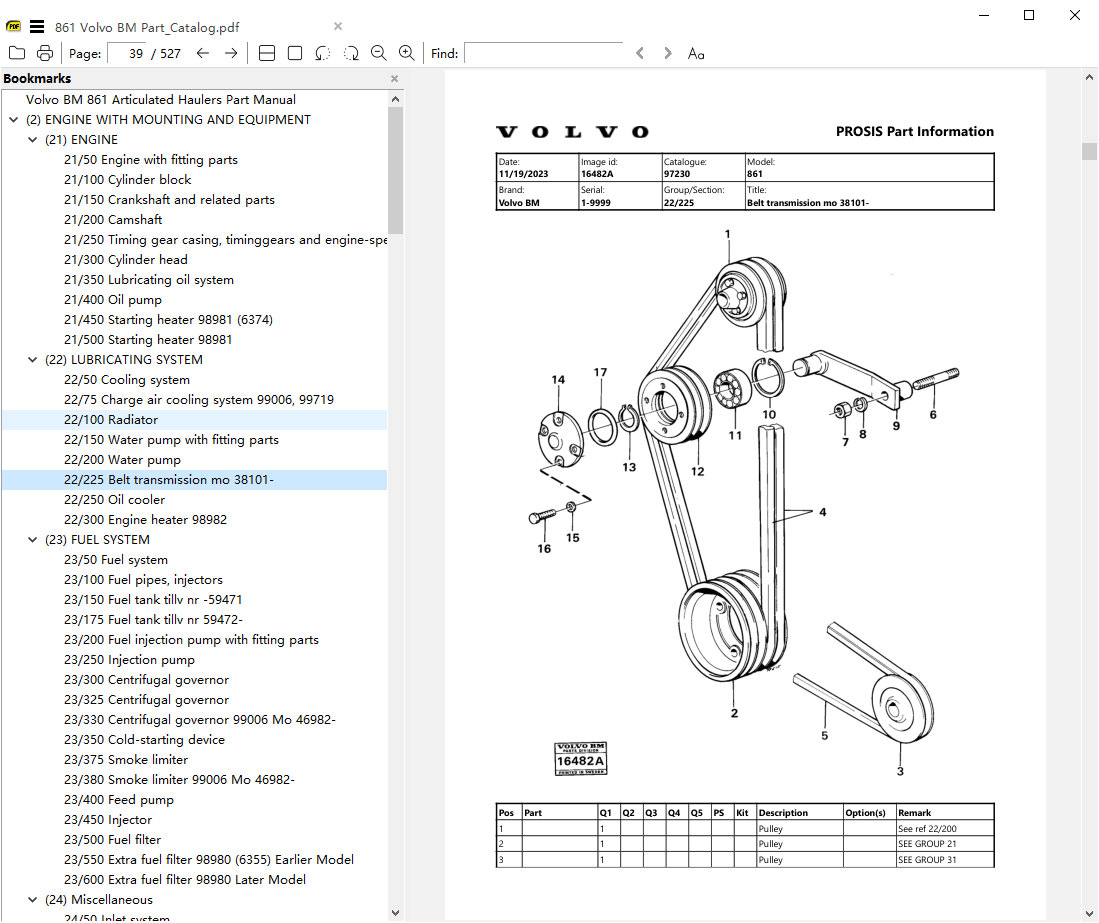Click the open file folder icon
Image resolution: width=1099 pixels, height=923 pixels.
17,53
